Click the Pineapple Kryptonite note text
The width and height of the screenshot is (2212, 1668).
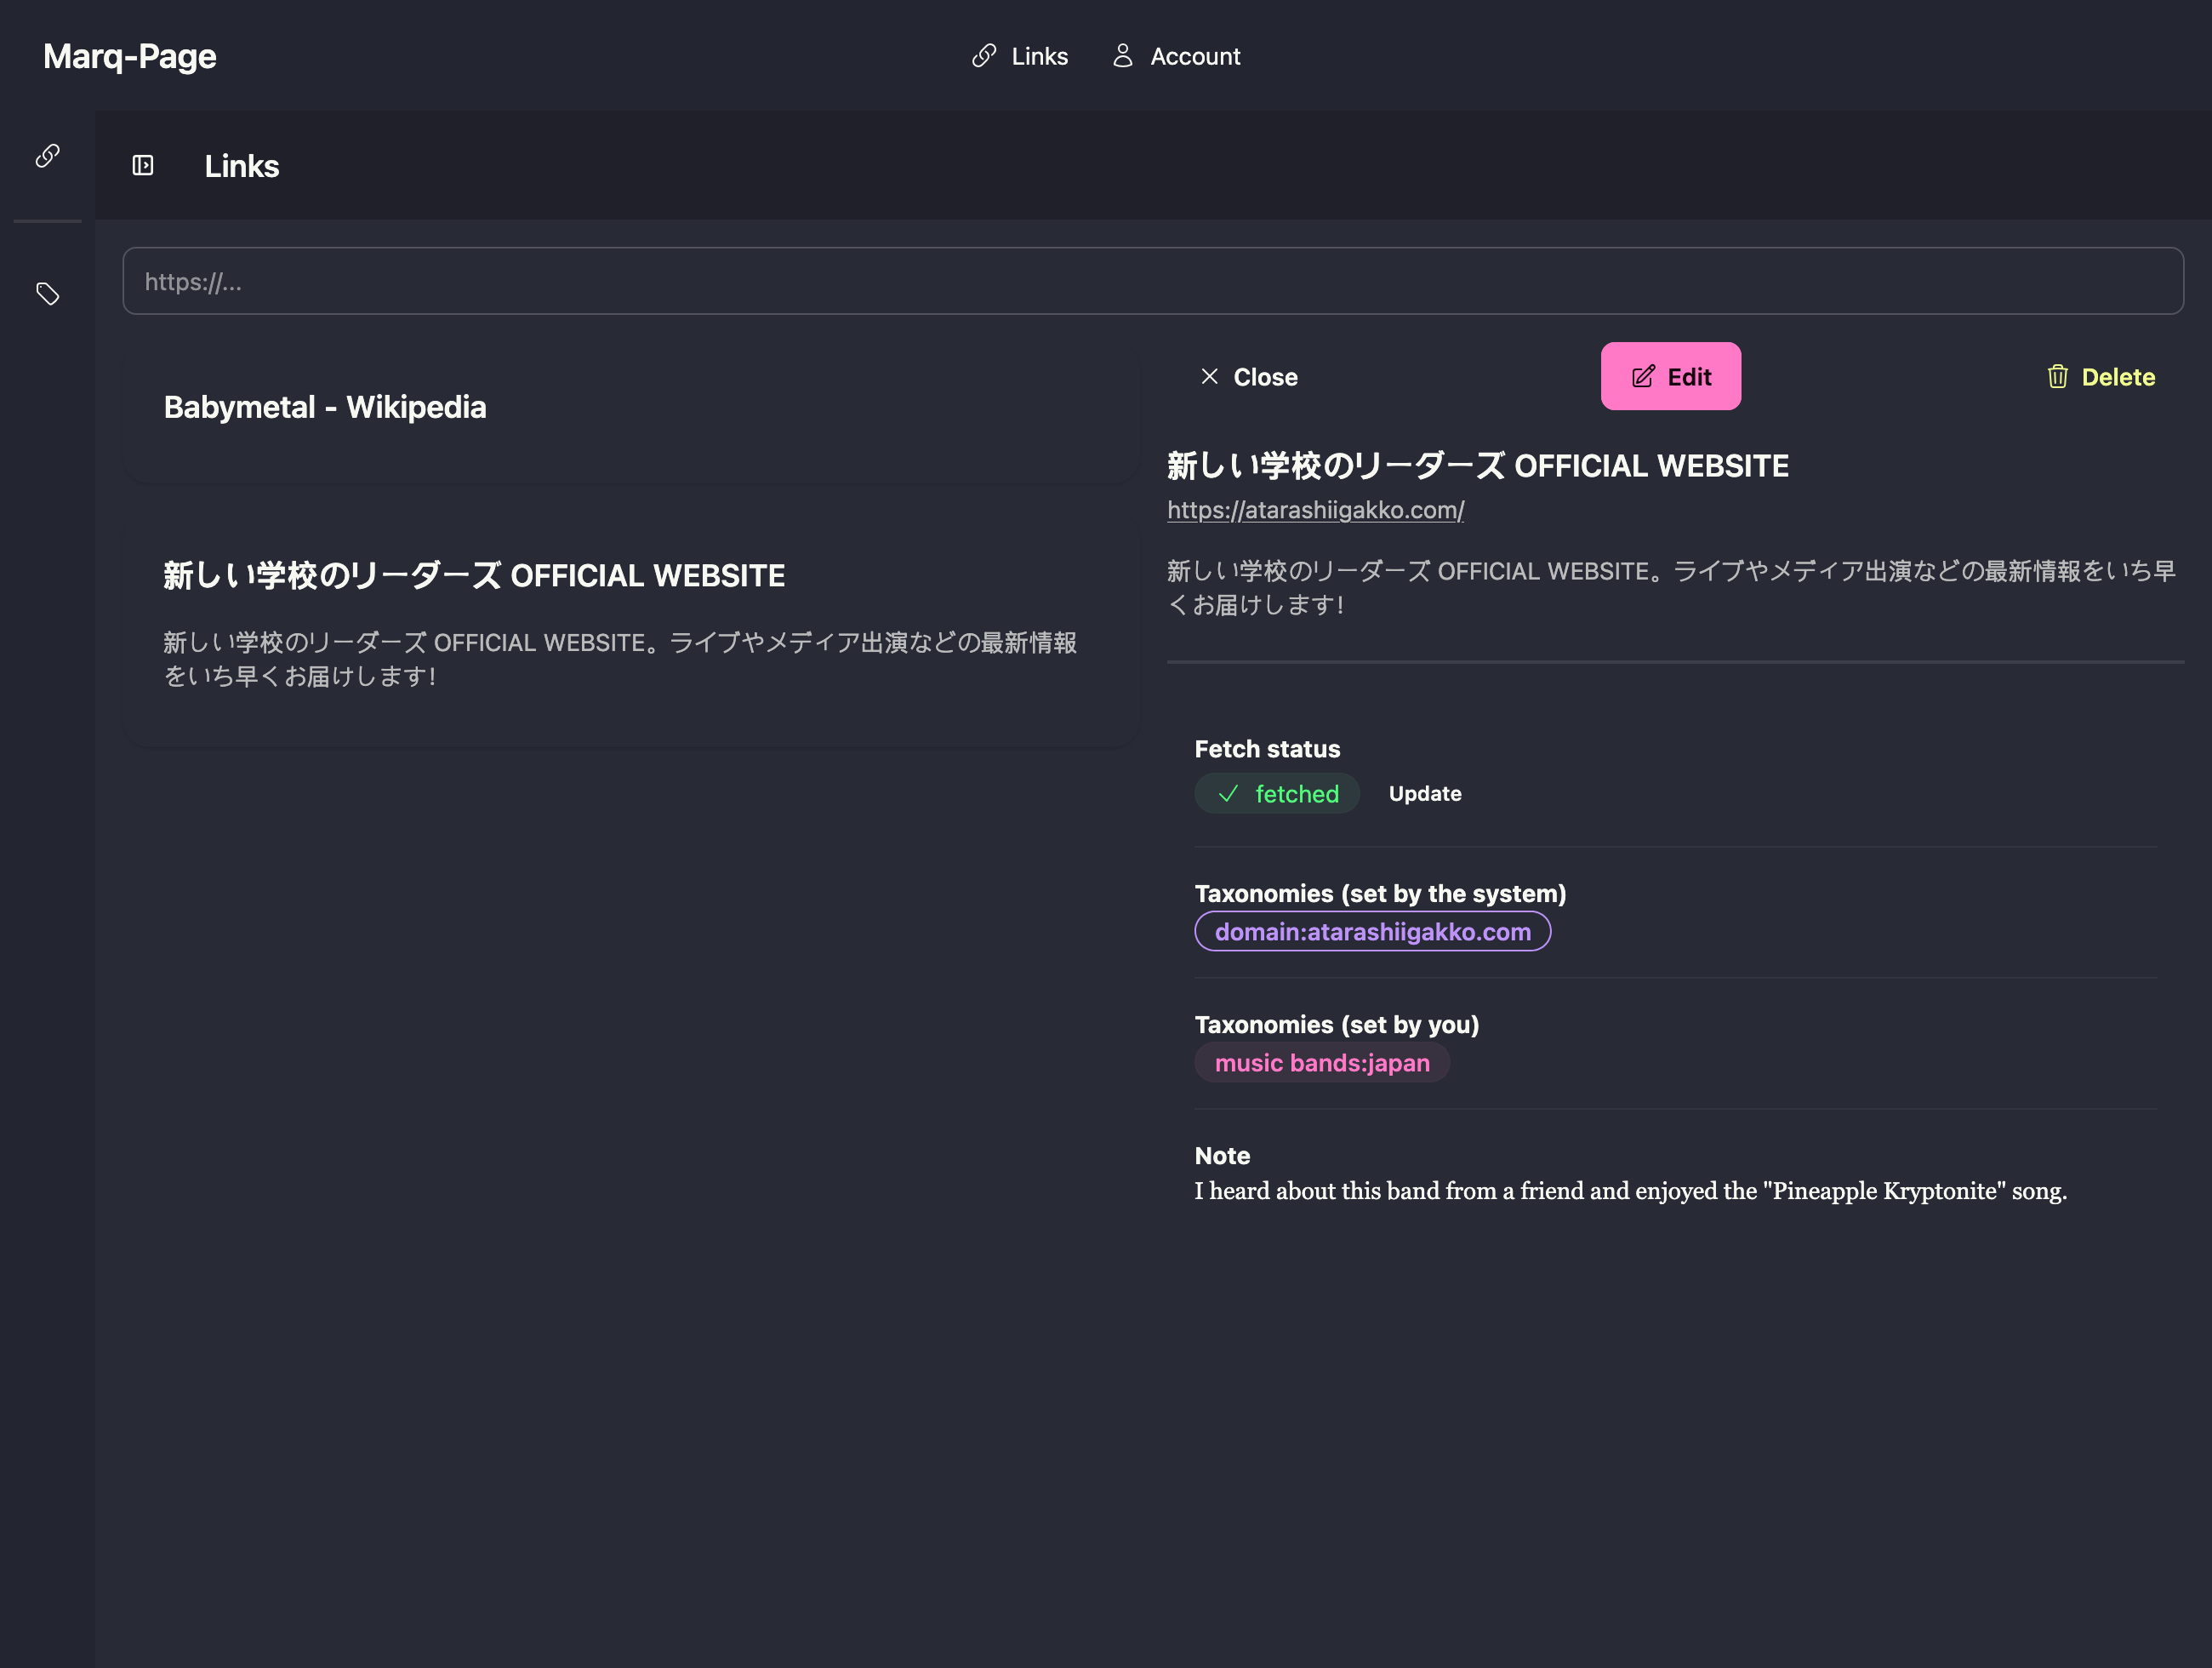(1630, 1191)
